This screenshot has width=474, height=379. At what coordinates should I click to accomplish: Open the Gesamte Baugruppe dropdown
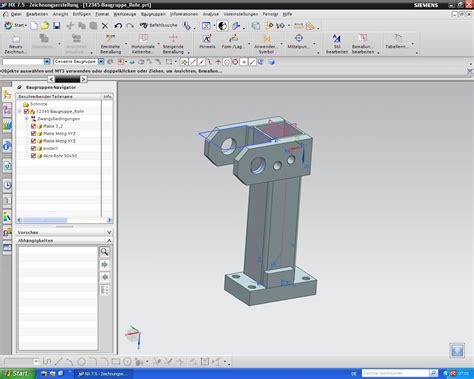click(x=101, y=62)
